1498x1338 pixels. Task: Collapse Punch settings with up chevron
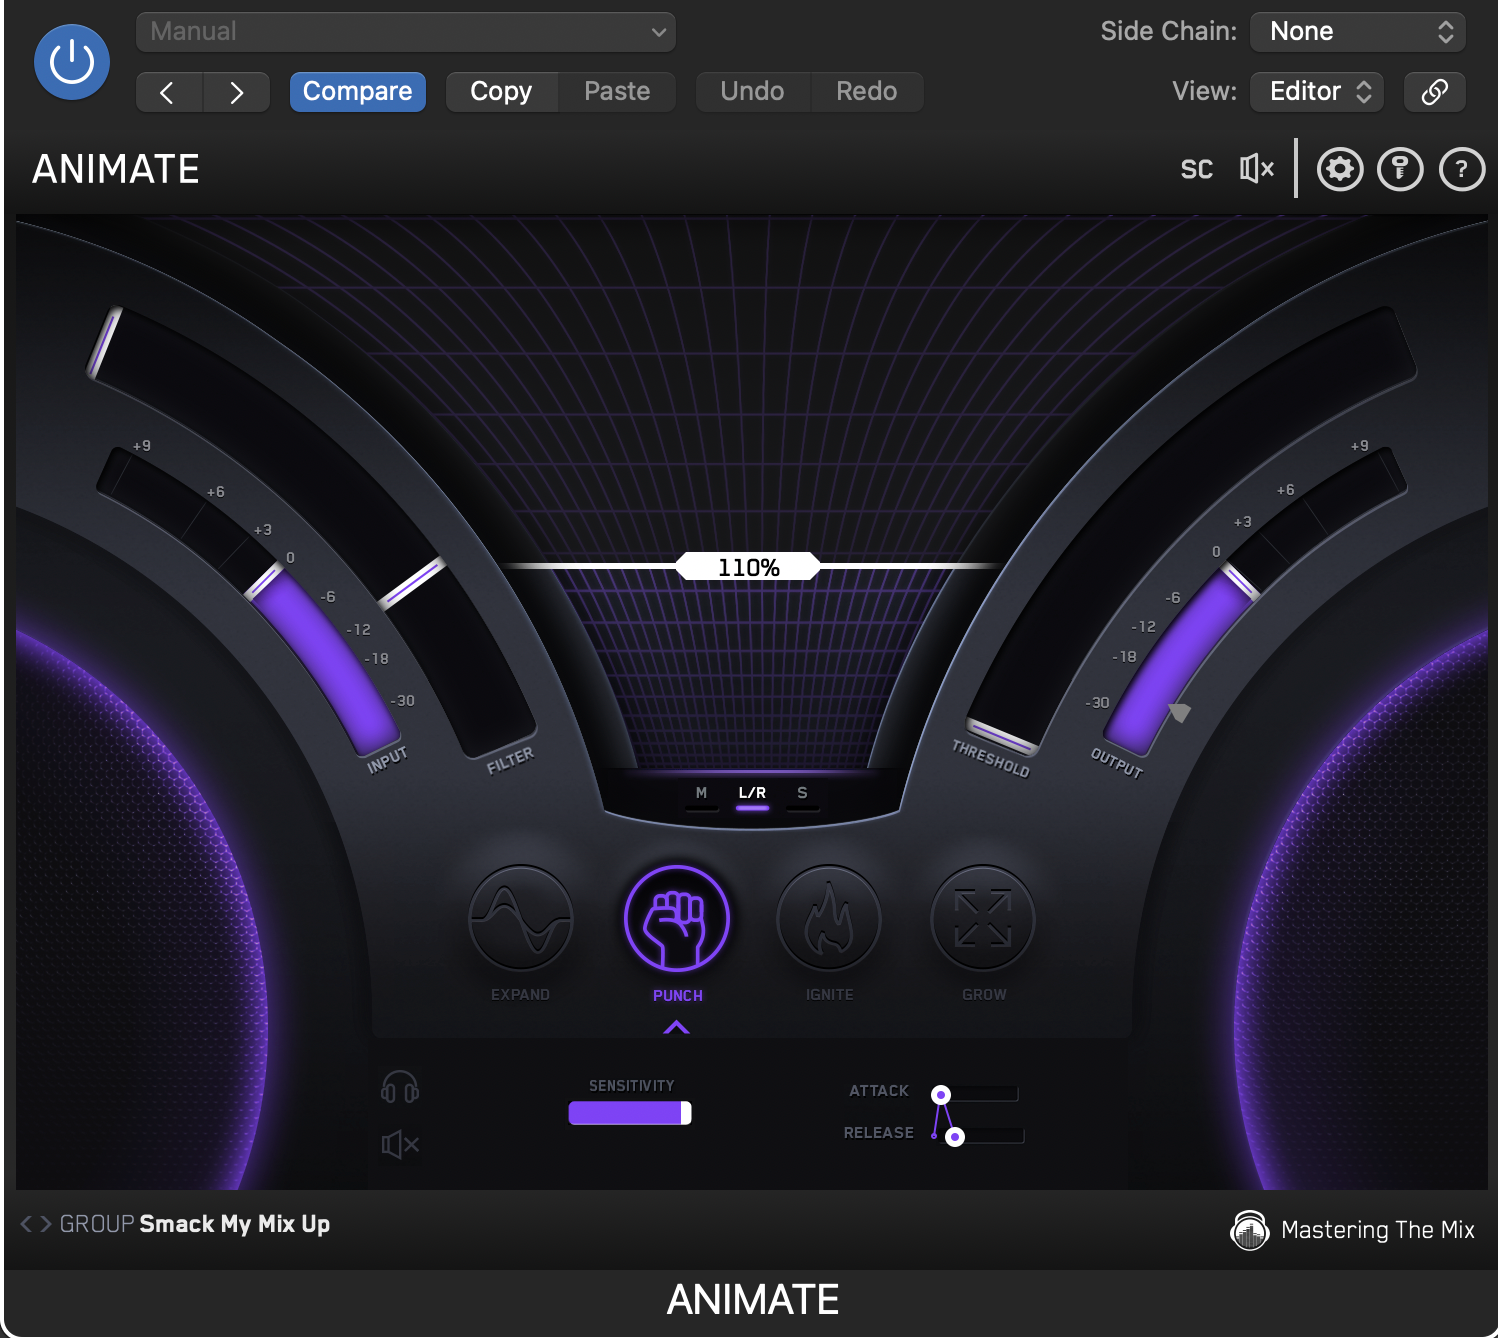click(x=677, y=1027)
